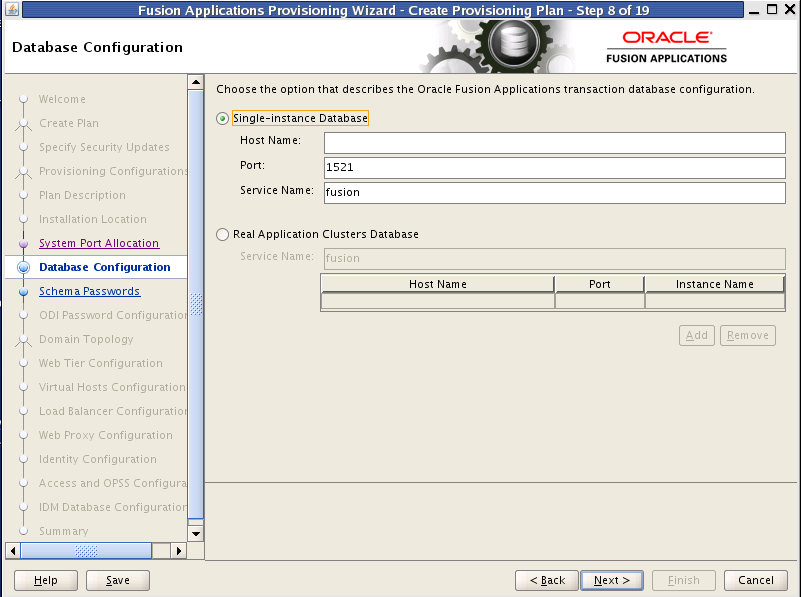The height and width of the screenshot is (597, 801).
Task: Select Database Configuration in step list
Action: 105,267
